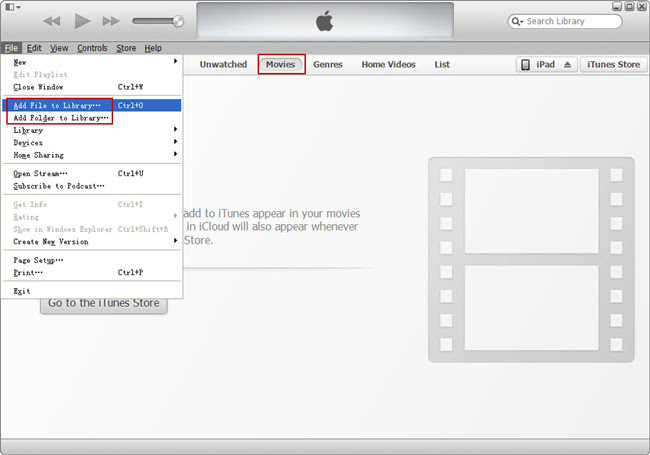650x455 pixels.
Task: Open the search magnifier dropdown
Action: pyautogui.click(x=517, y=21)
